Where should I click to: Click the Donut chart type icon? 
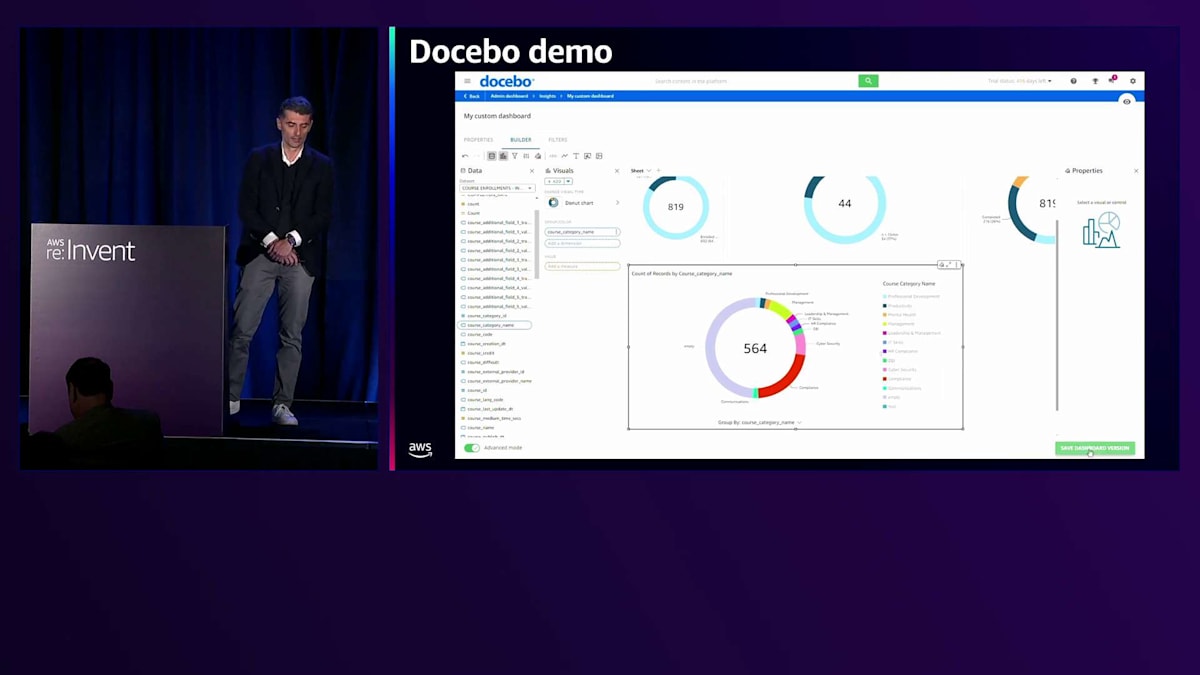click(x=553, y=202)
